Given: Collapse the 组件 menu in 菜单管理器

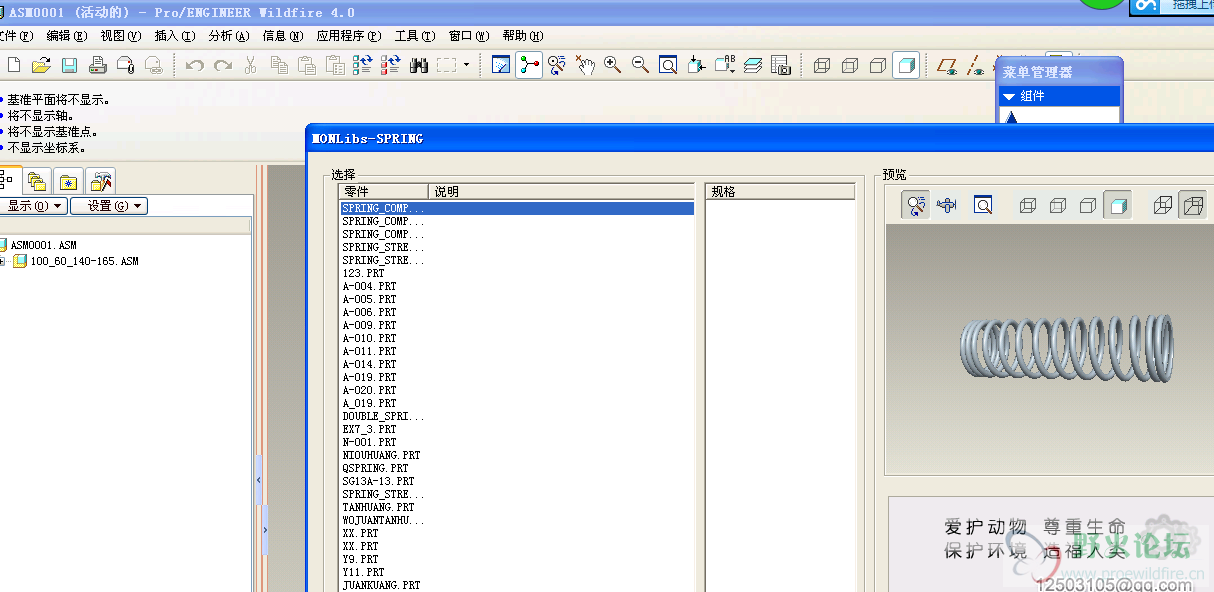Looking at the screenshot, I should [x=1009, y=96].
